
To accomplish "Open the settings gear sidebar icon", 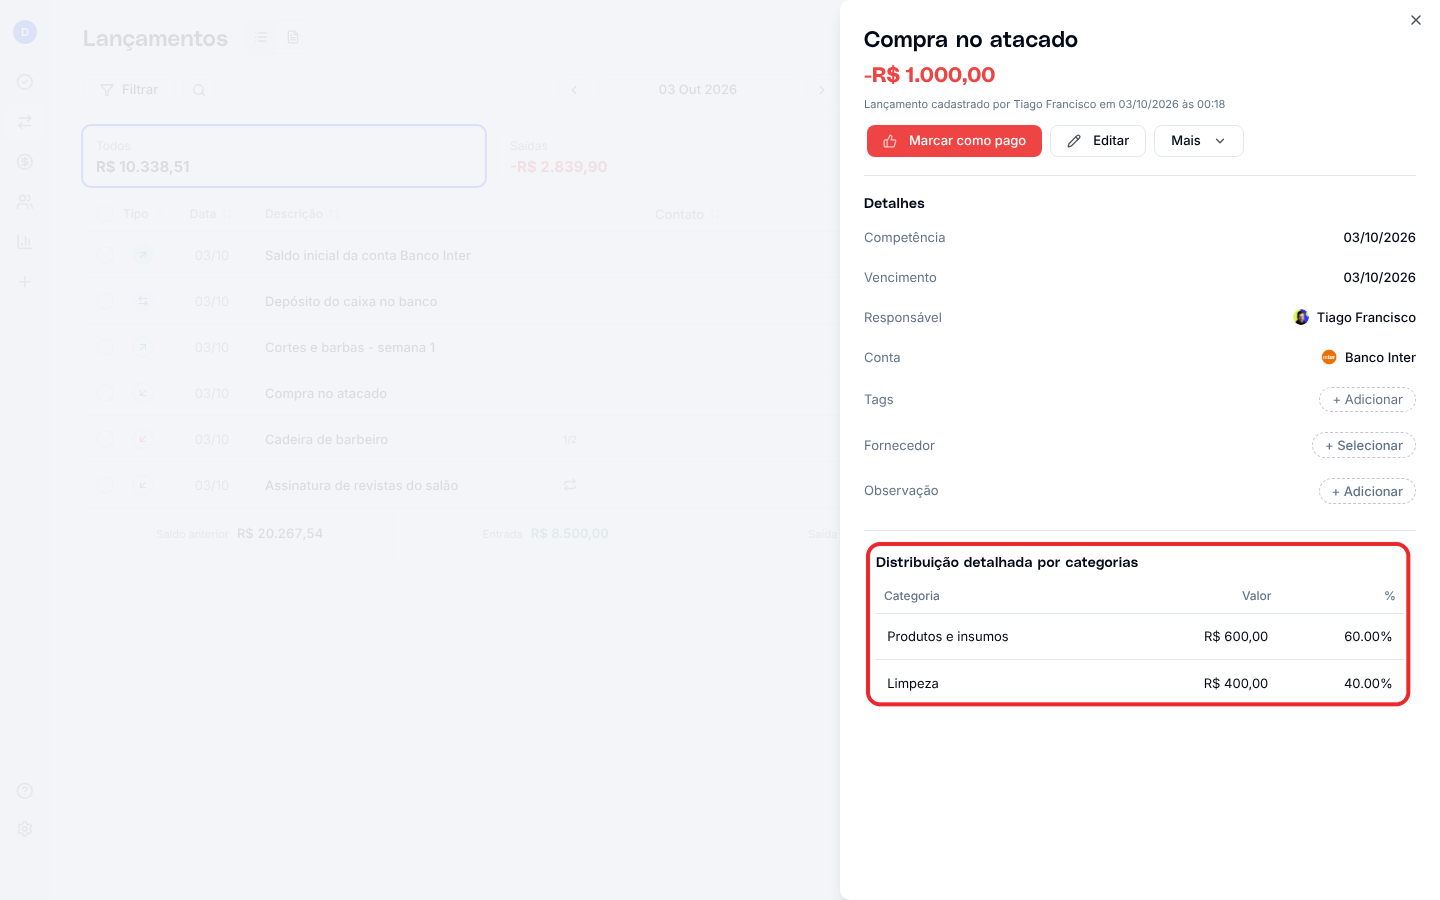I will pyautogui.click(x=25, y=829).
